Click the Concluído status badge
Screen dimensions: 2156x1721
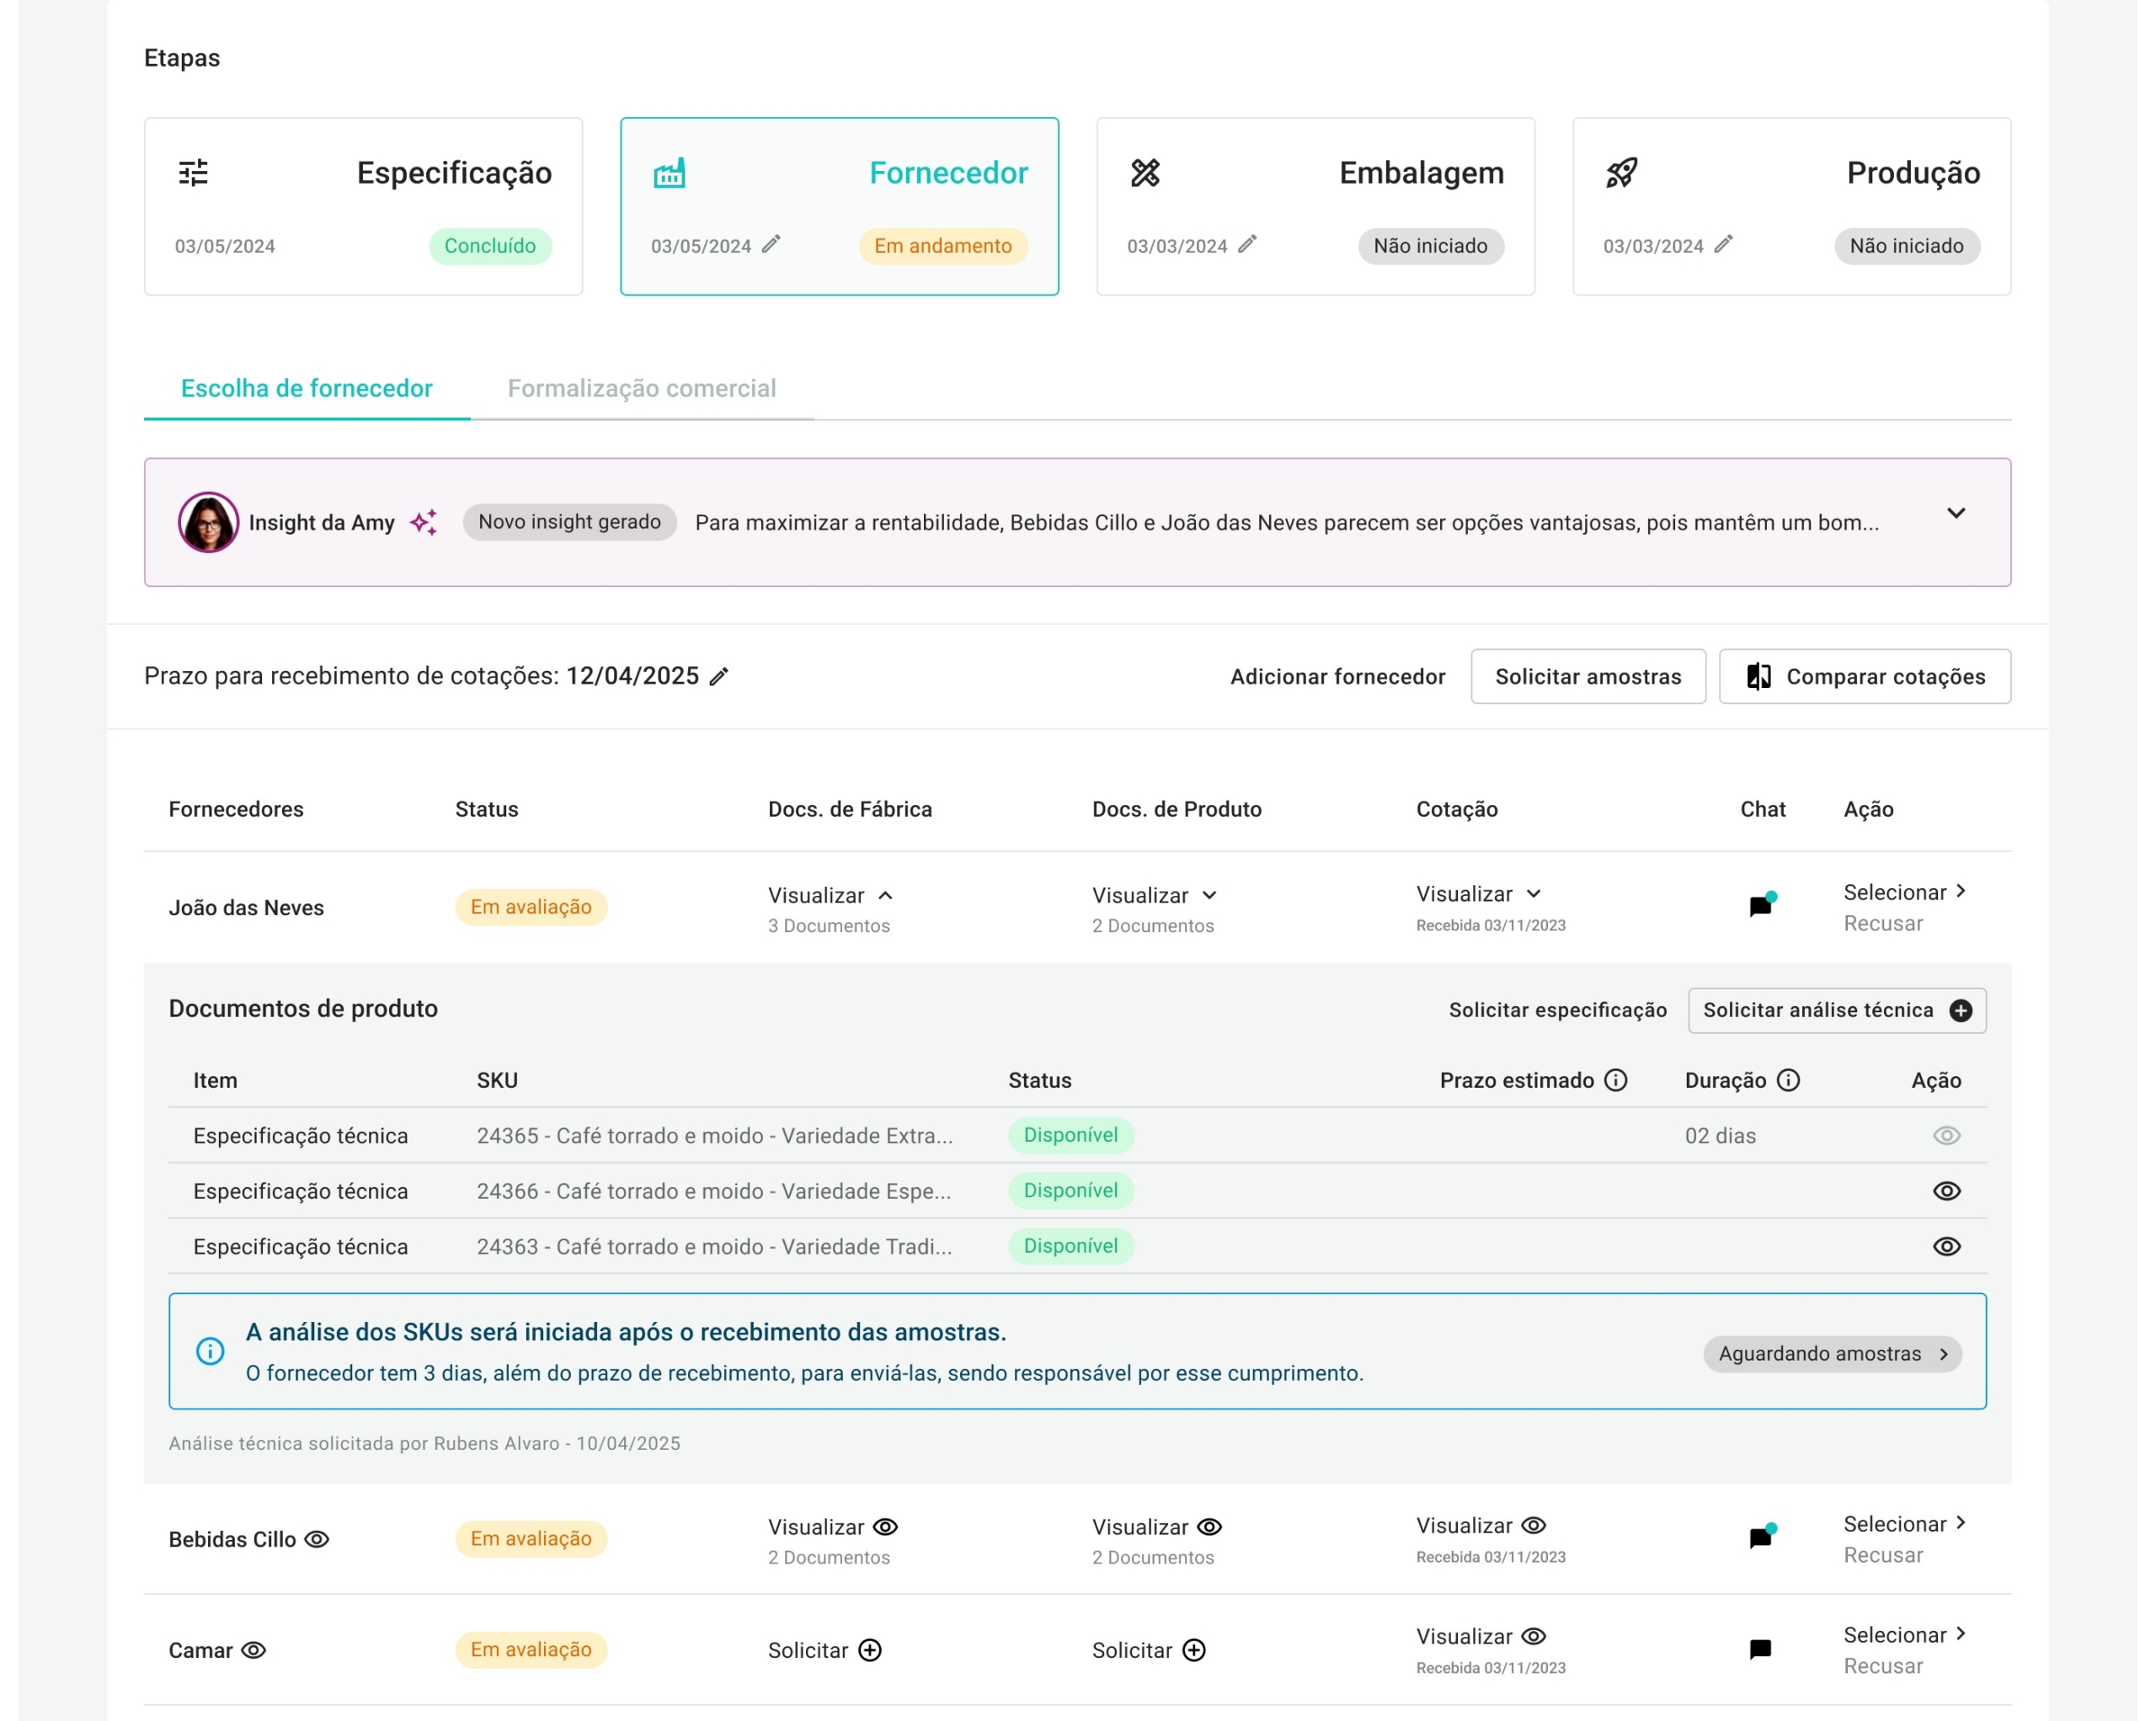coord(490,246)
